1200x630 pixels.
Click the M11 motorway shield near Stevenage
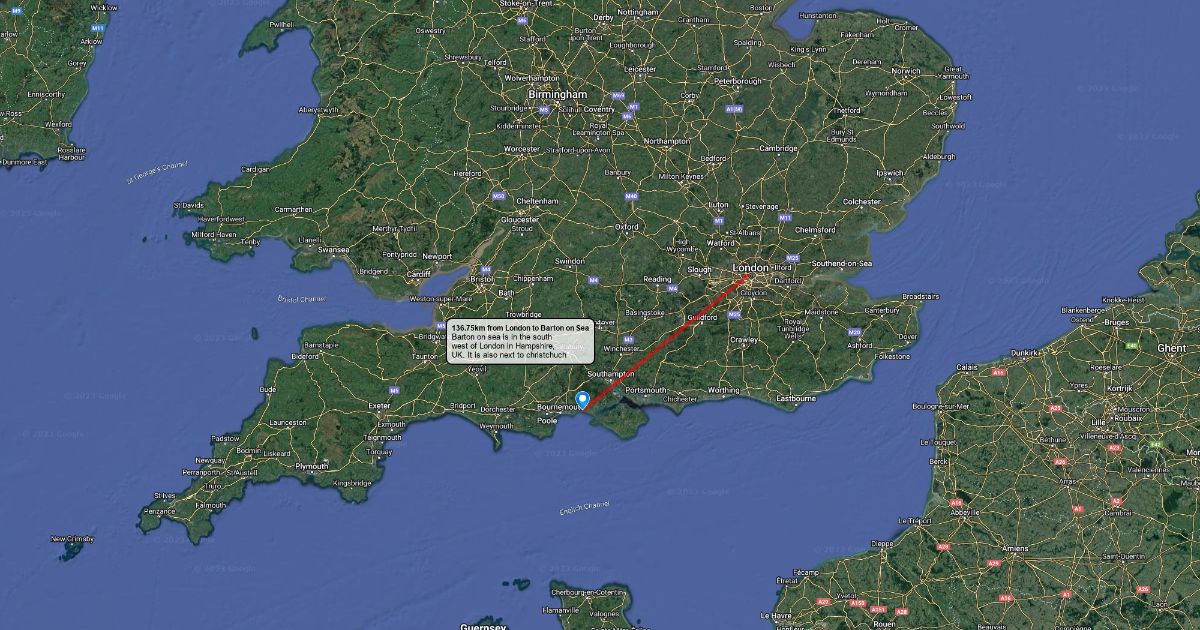pos(785,217)
